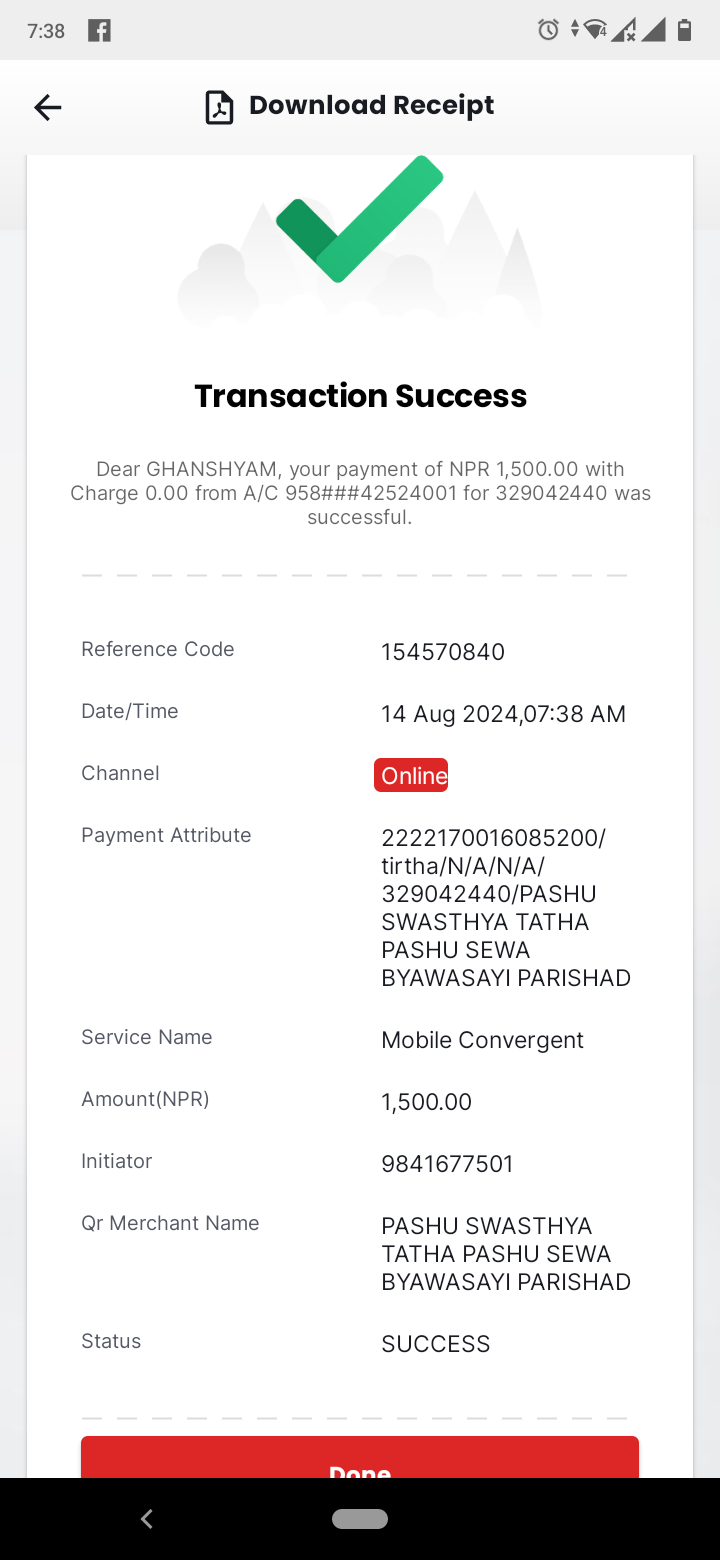Tap the battery status icon
The height and width of the screenshot is (1560, 720).
[x=685, y=30]
